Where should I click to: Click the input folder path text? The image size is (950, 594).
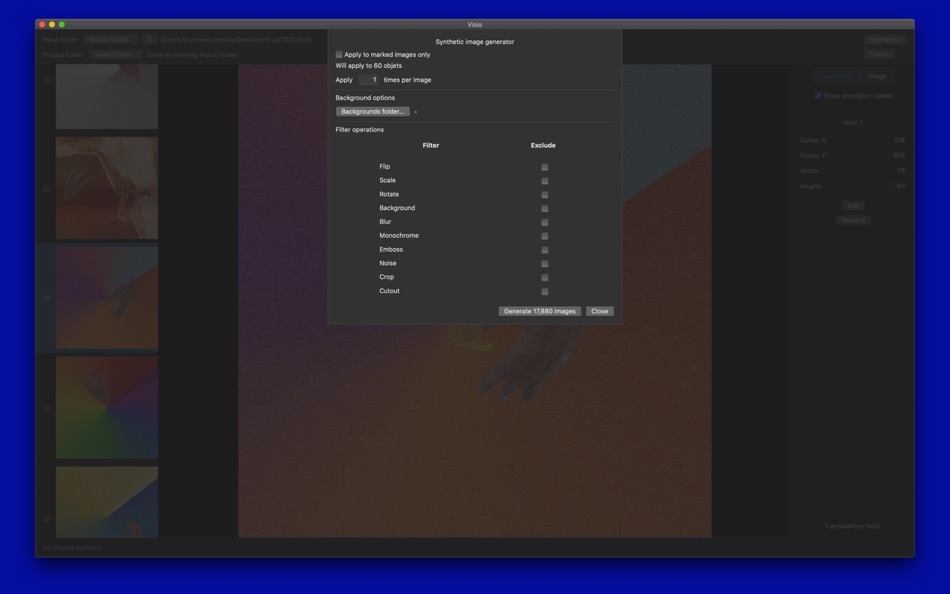tap(236, 39)
